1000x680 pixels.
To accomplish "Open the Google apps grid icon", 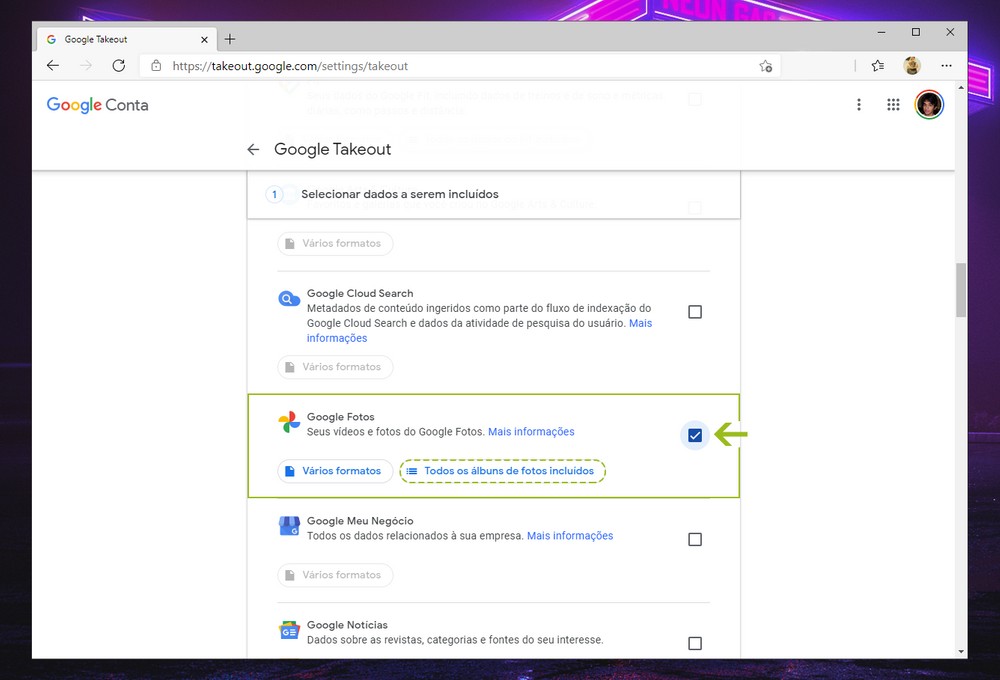I will tap(893, 105).
